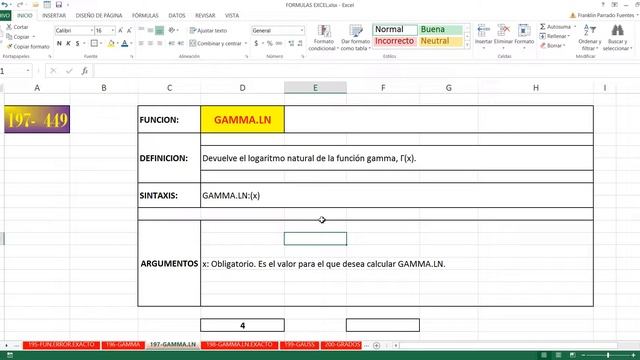Open the 196-GAMMA sheet tab
Image resolution: width=640 pixels, height=360 pixels.
123,345
